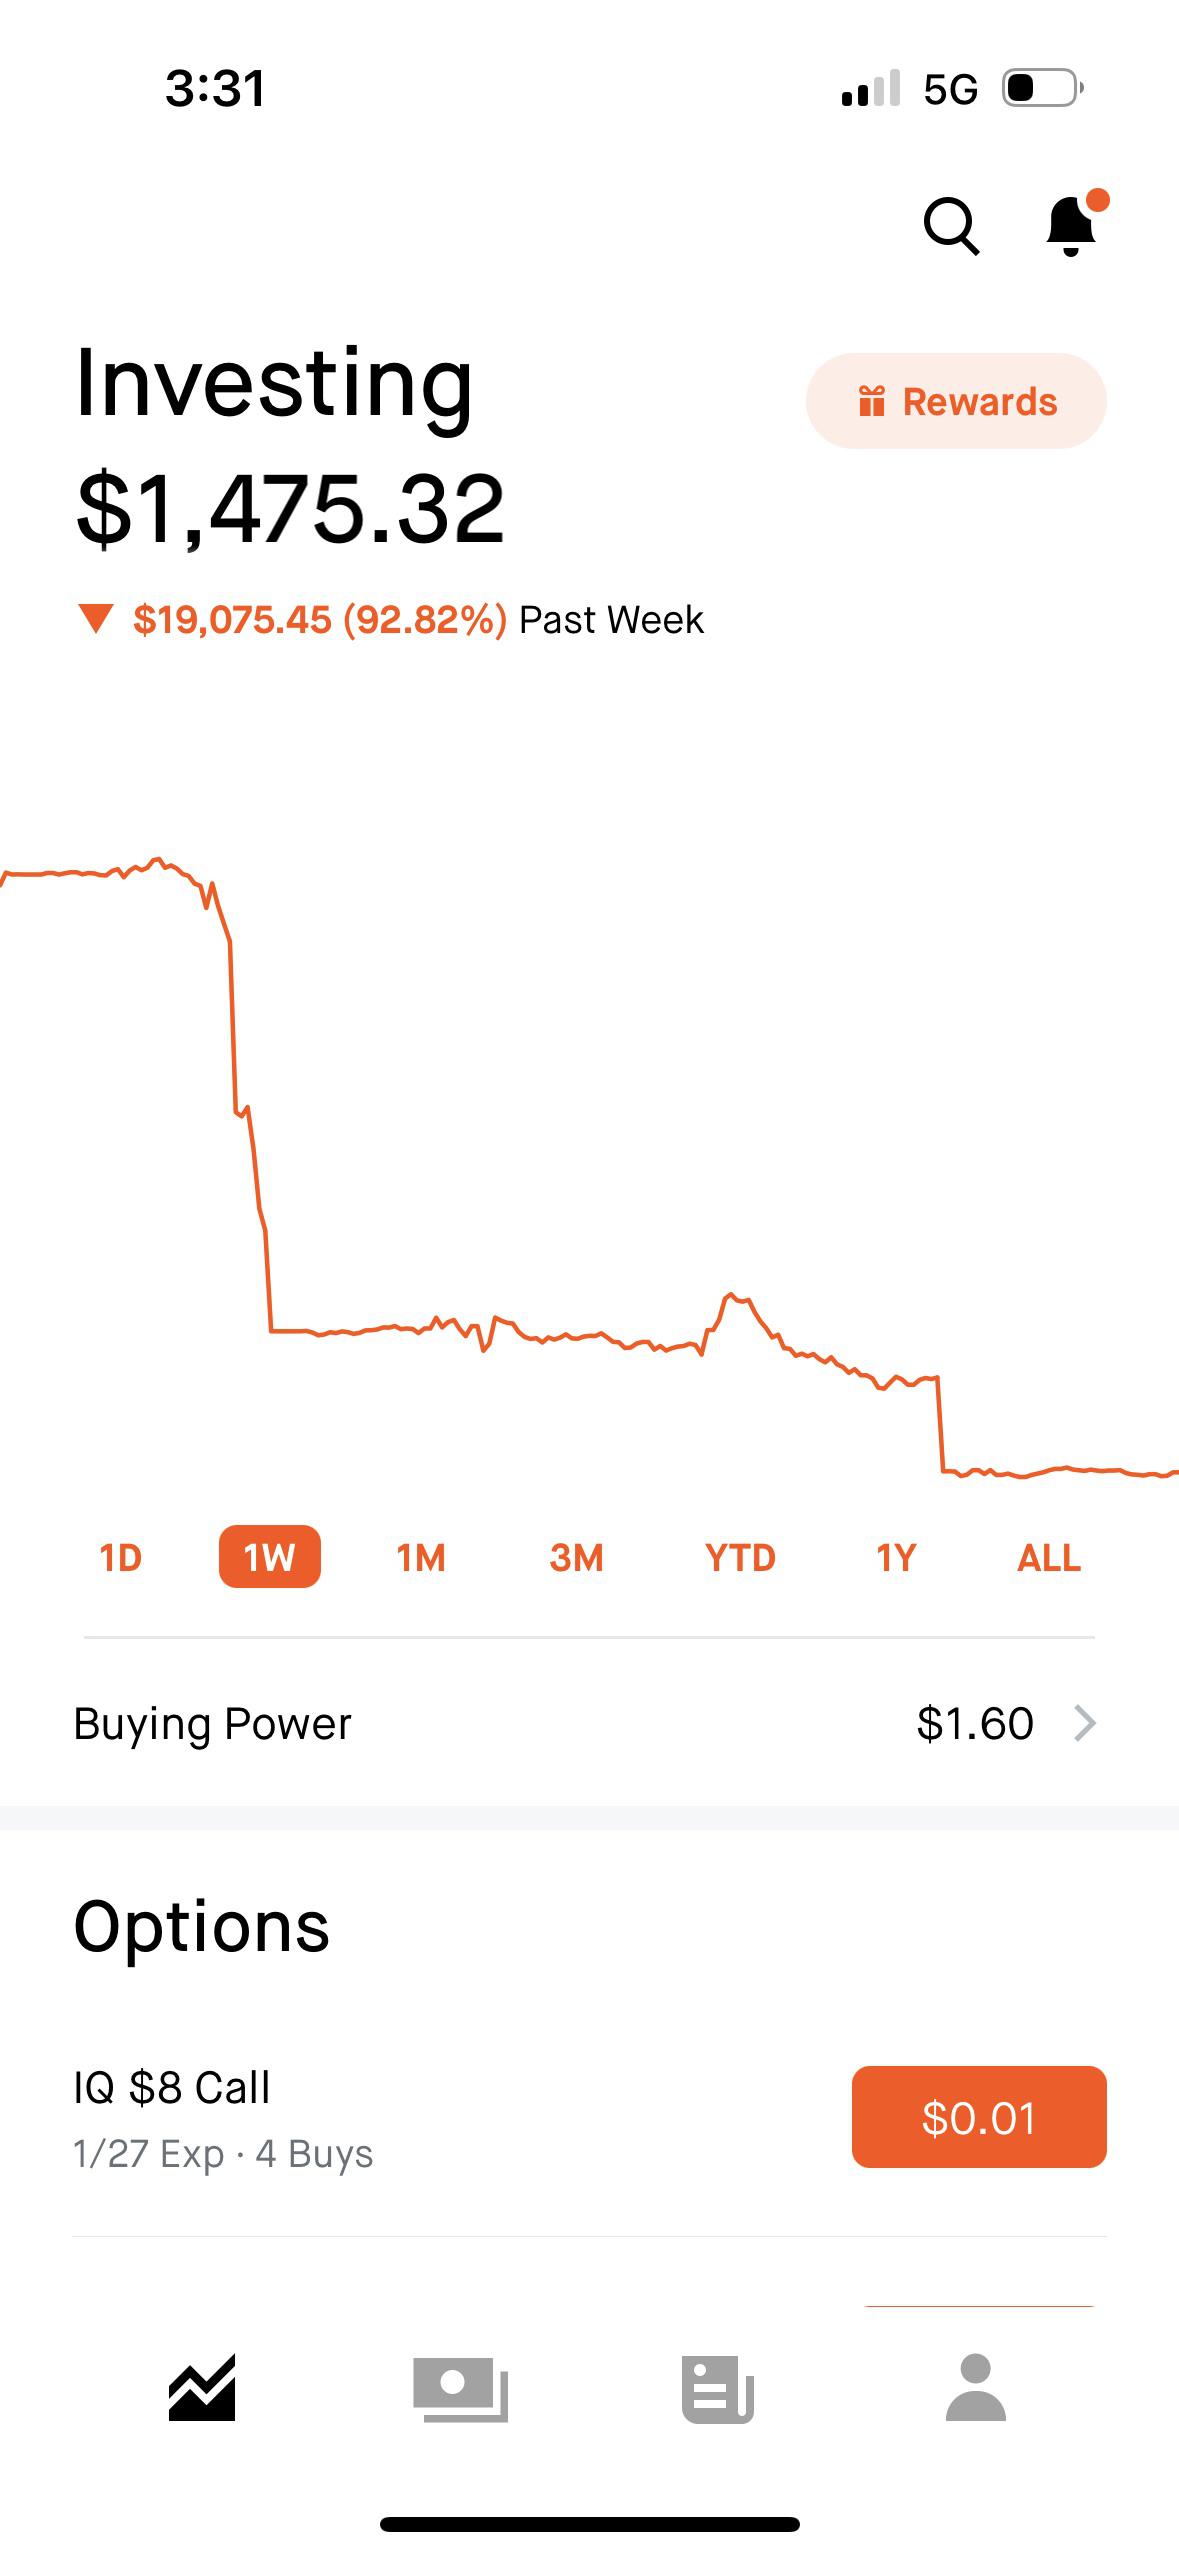Open notifications bell icon
The height and width of the screenshot is (2556, 1179).
click(1072, 225)
